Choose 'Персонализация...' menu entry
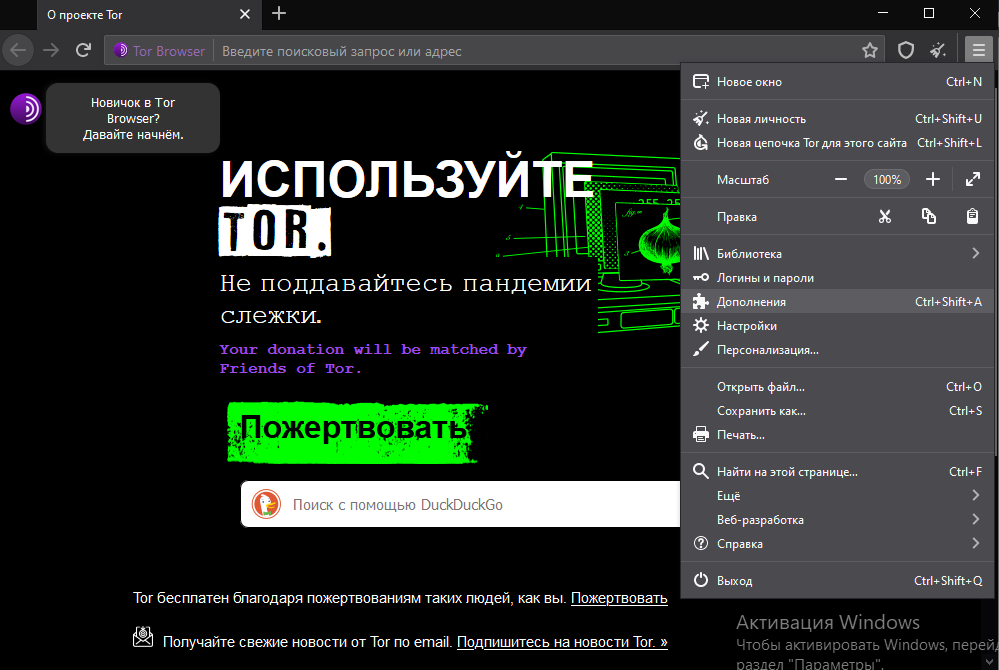This screenshot has height=670, width=999. click(837, 350)
